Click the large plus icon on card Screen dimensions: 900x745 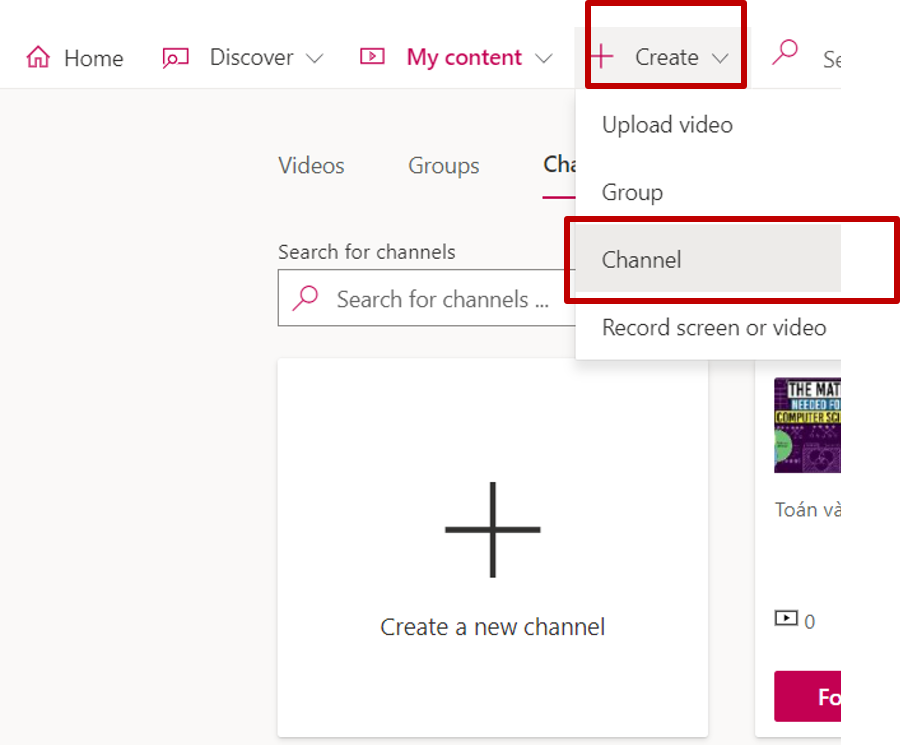point(492,529)
